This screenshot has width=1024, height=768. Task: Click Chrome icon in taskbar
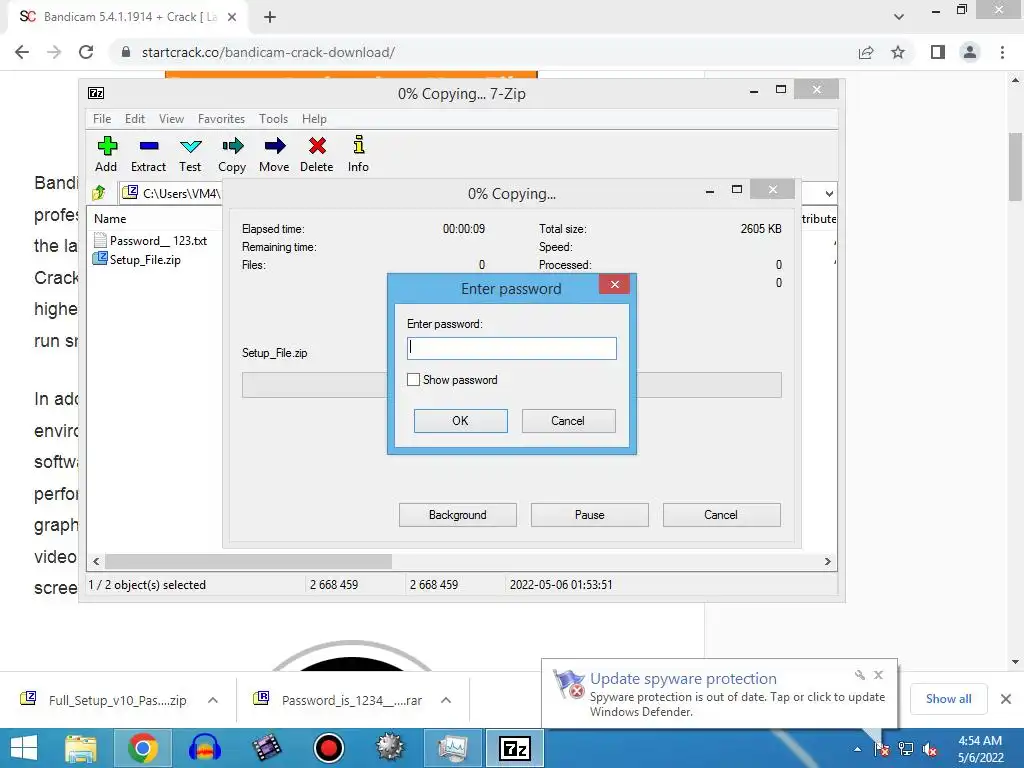(x=142, y=748)
